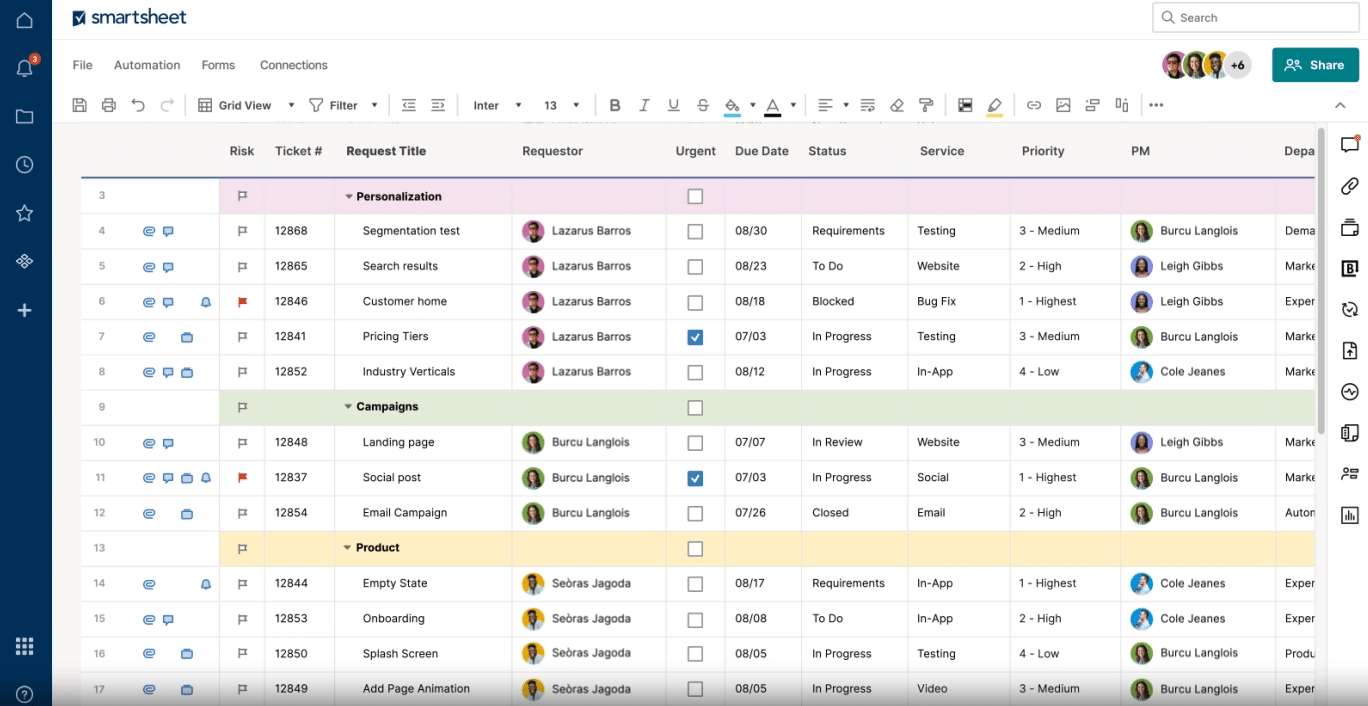This screenshot has height=706, width=1368.
Task: Click the Undo arrow
Action: coord(138,105)
